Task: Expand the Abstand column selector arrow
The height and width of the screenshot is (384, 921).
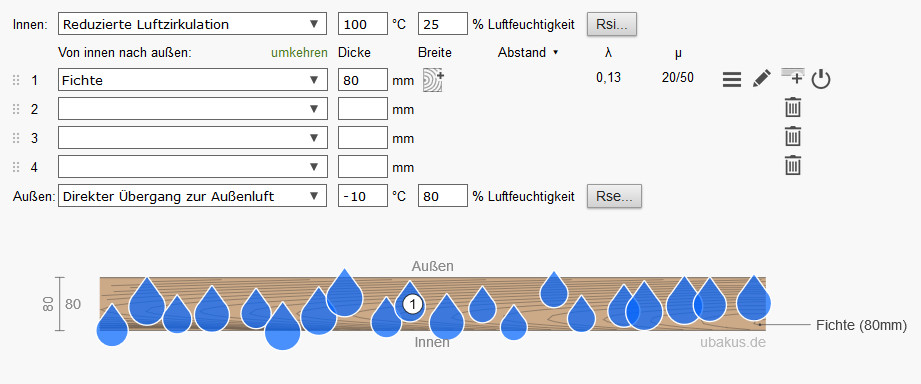Action: click(x=555, y=53)
